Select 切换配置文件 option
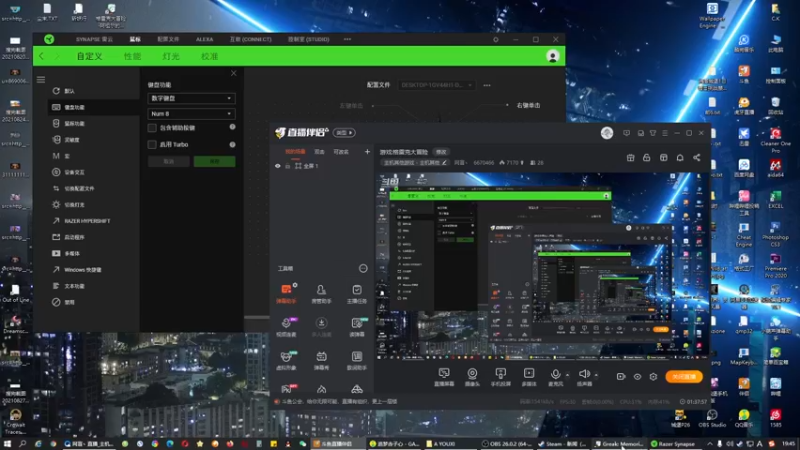 79,188
